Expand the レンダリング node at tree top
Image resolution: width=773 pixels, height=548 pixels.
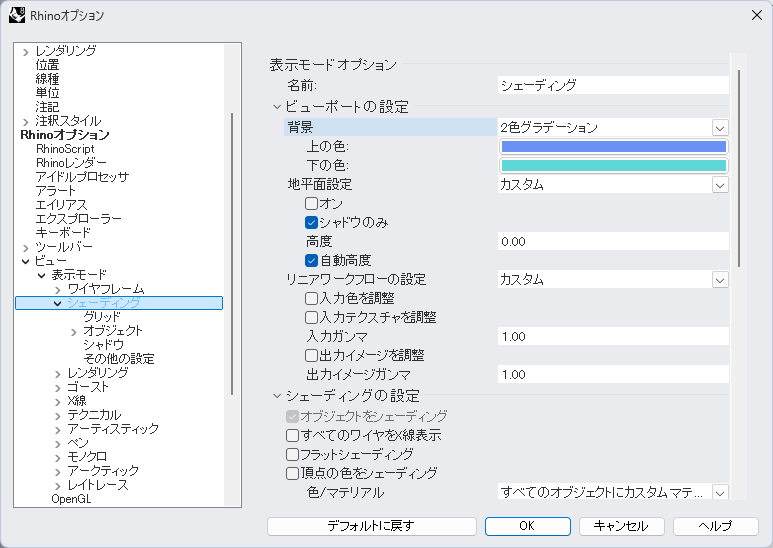coord(26,51)
